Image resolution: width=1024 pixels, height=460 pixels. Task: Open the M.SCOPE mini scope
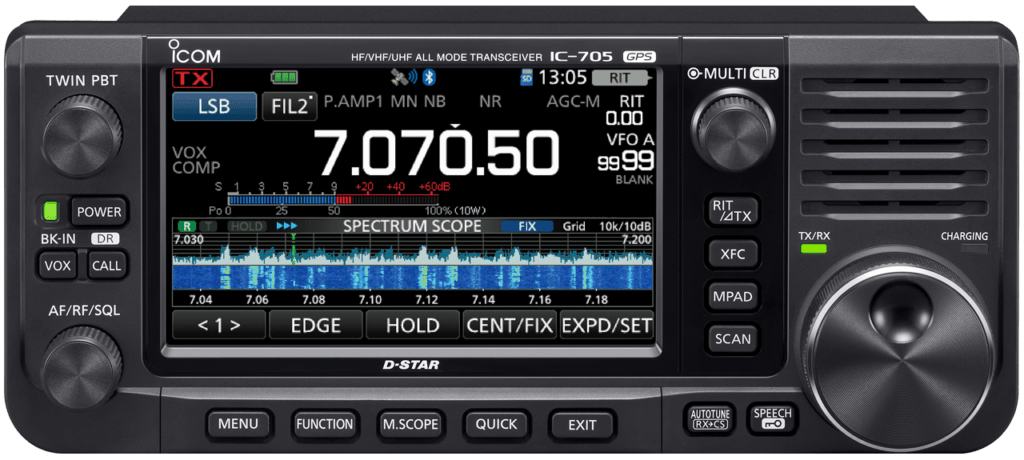[410, 424]
